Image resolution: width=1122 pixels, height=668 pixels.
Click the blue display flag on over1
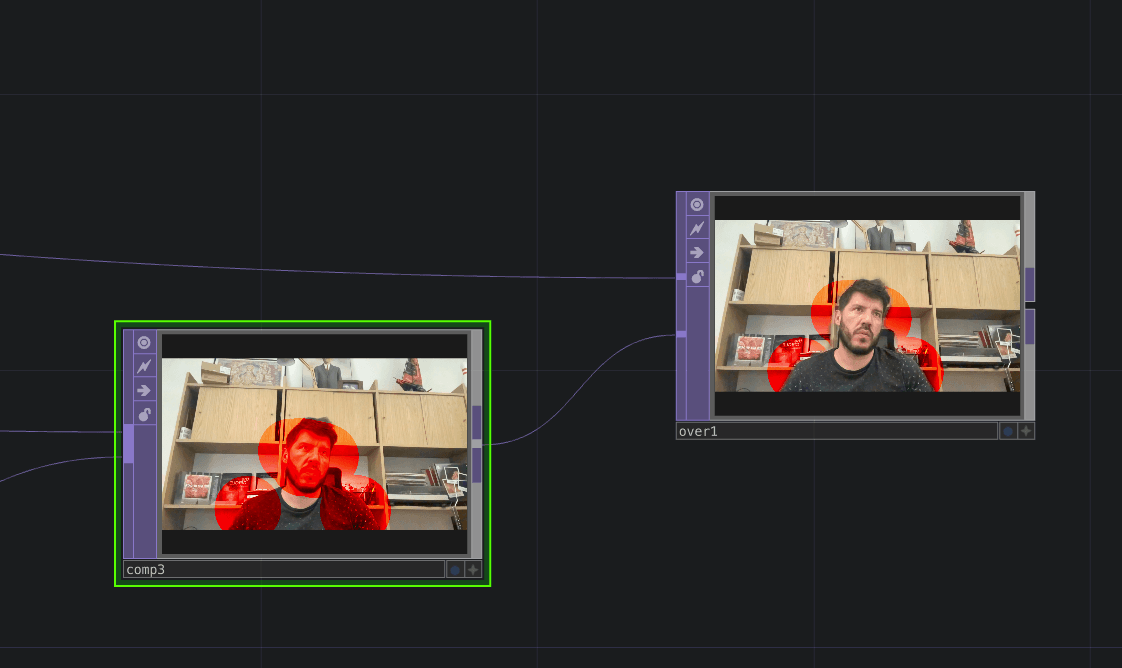coord(1008,432)
